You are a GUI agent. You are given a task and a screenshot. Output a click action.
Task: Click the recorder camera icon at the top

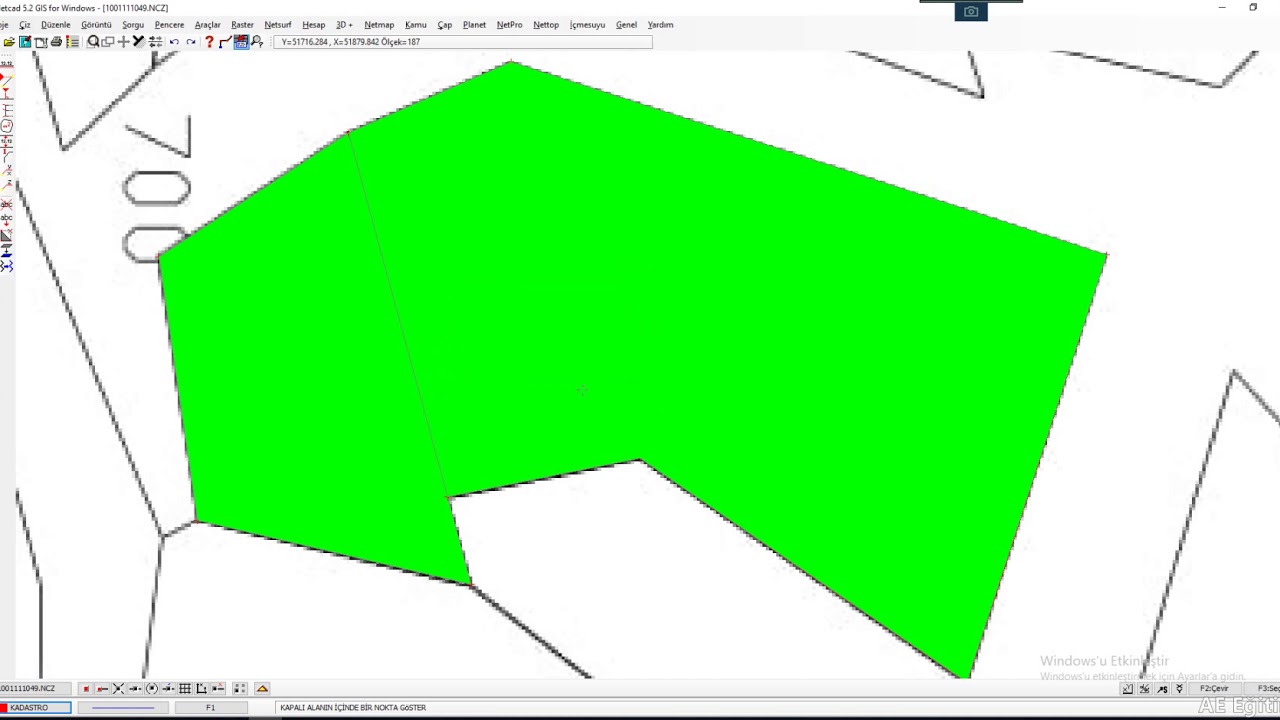[x=971, y=12]
